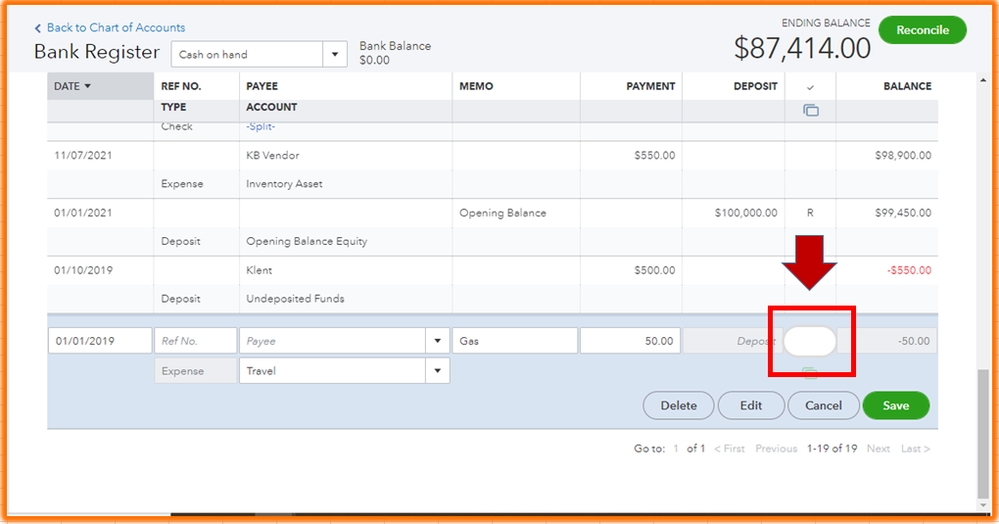
Task: Click the Cancel button
Action: coord(823,405)
